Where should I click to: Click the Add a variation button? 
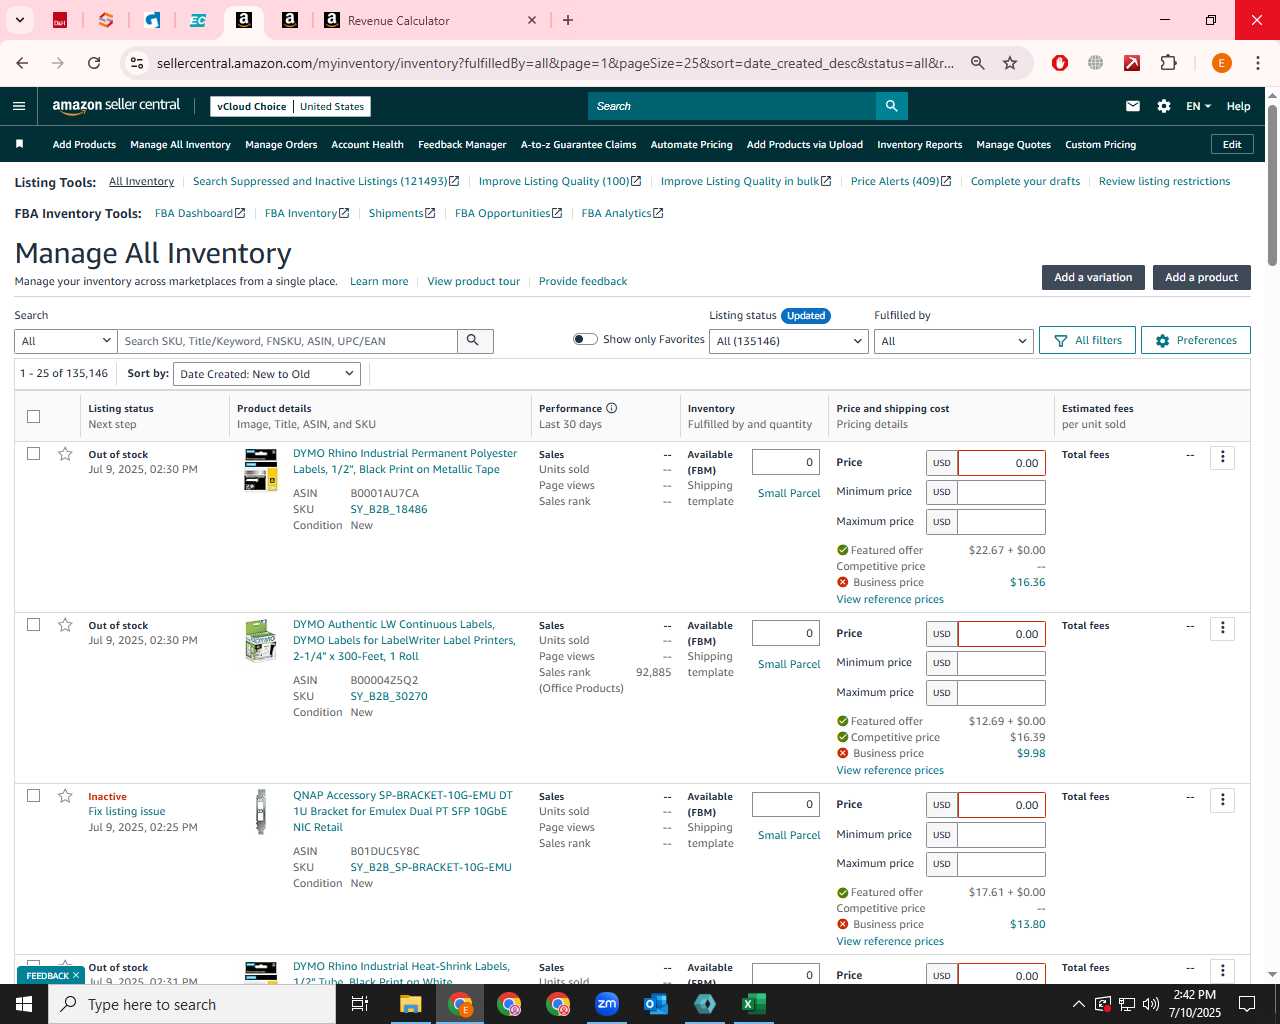click(1093, 277)
